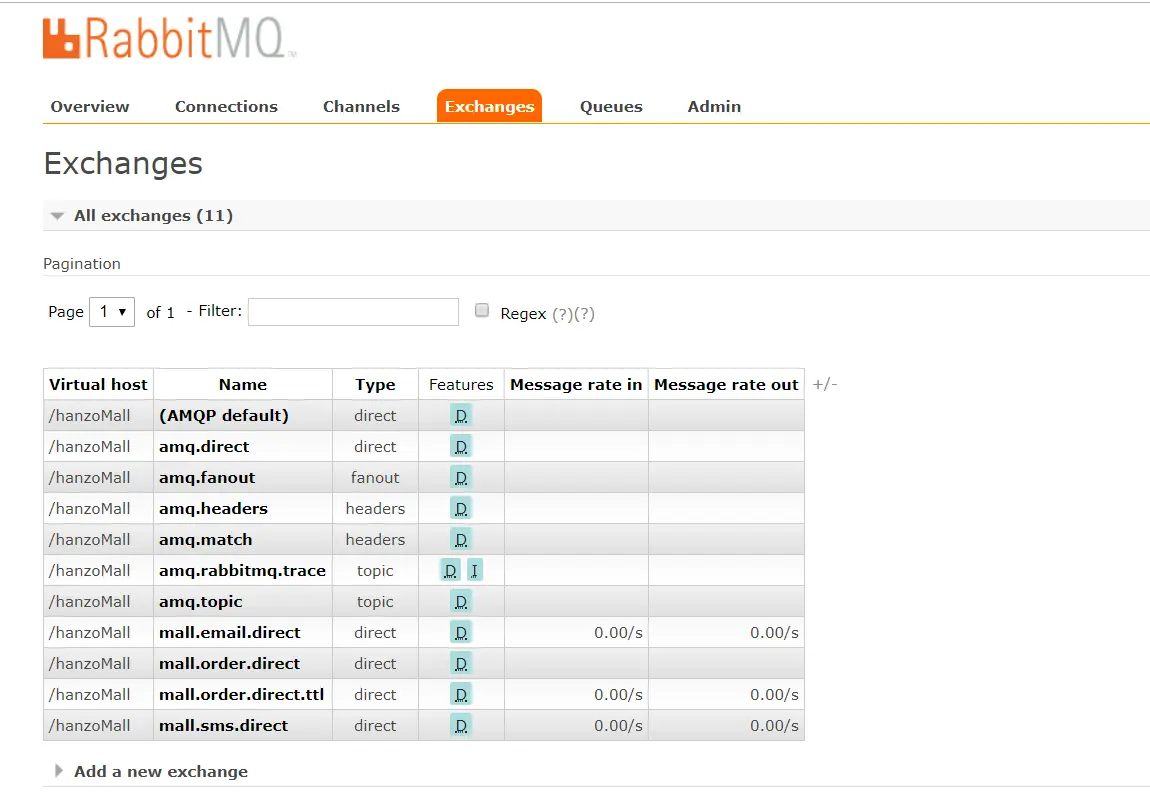This screenshot has width=1150, height=797.
Task: Click the +/- column selector
Action: coord(825,384)
